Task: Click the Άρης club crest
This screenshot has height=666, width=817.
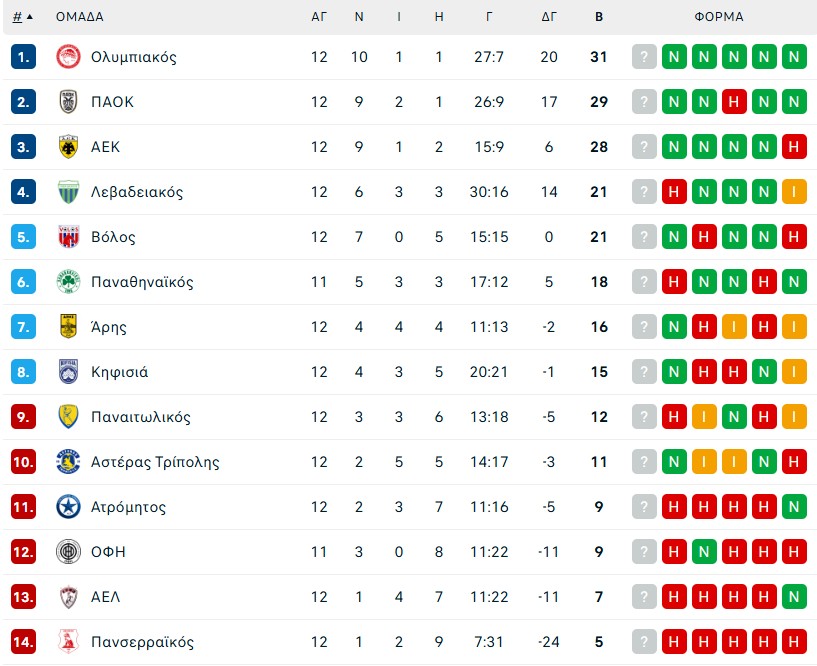Action: click(68, 327)
